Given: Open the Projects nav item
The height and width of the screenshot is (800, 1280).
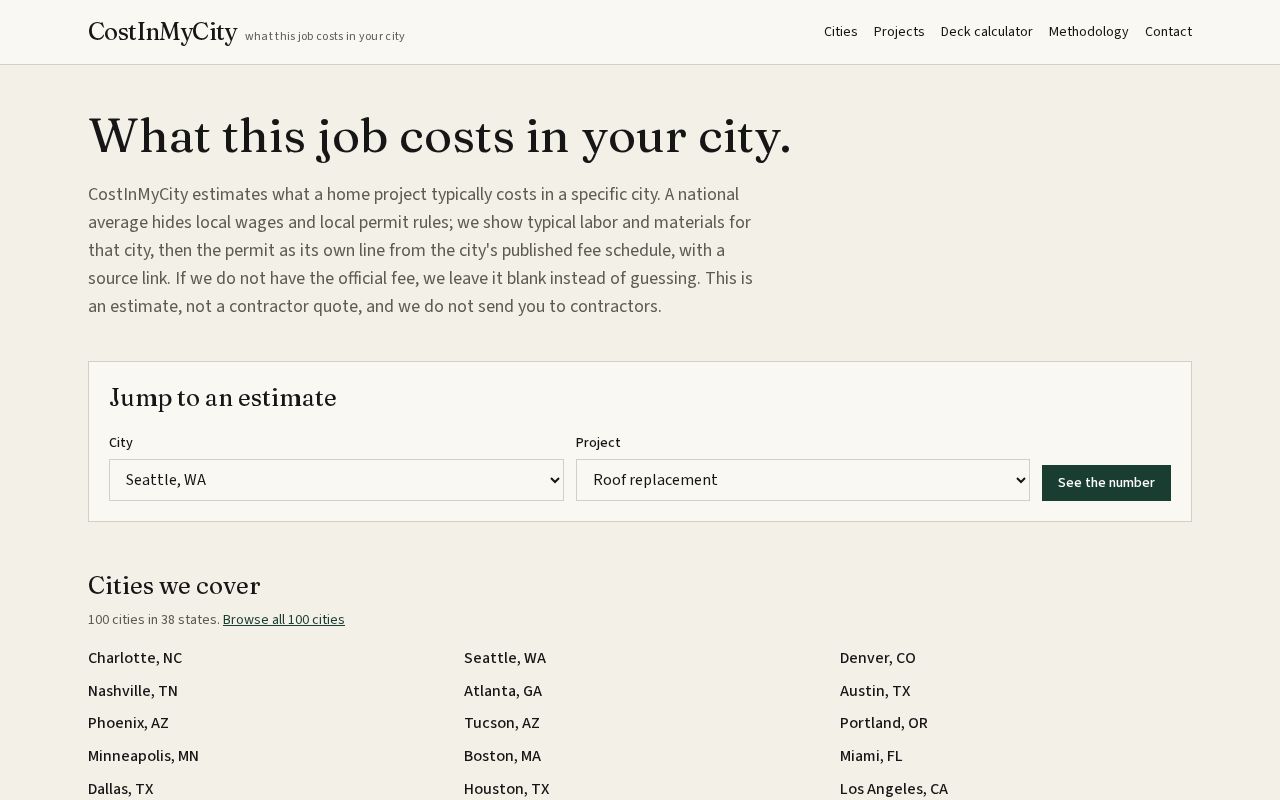Looking at the screenshot, I should coord(899,32).
